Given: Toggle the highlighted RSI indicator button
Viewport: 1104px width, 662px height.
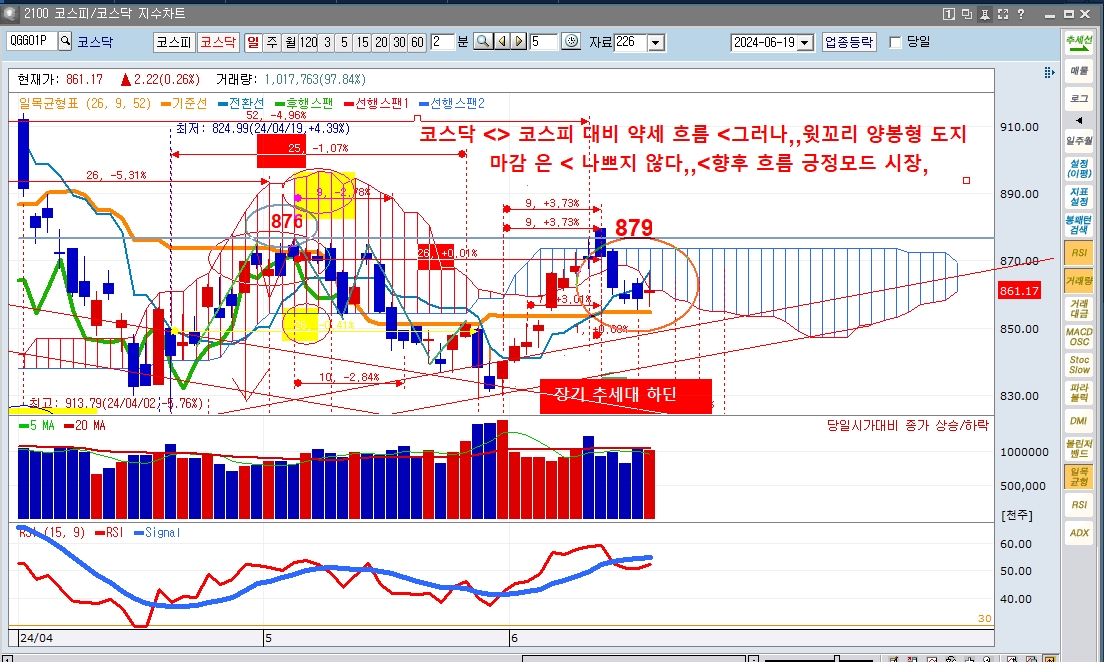Looking at the screenshot, I should point(1079,253).
